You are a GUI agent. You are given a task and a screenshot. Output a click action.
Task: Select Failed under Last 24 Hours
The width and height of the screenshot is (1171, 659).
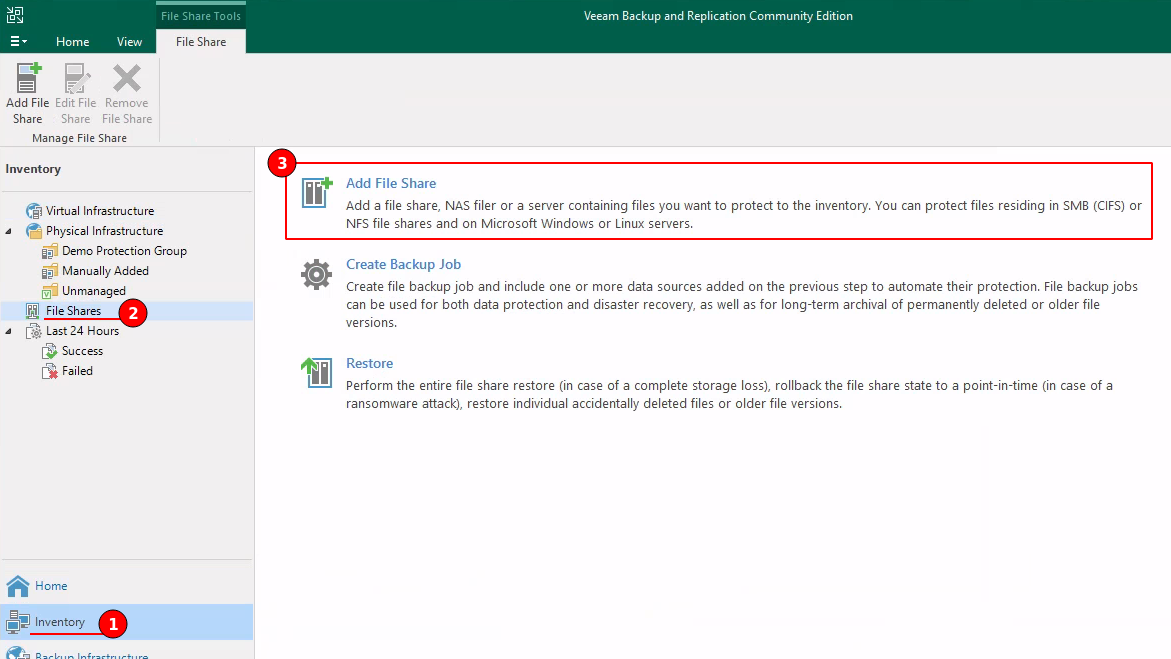click(x=77, y=371)
